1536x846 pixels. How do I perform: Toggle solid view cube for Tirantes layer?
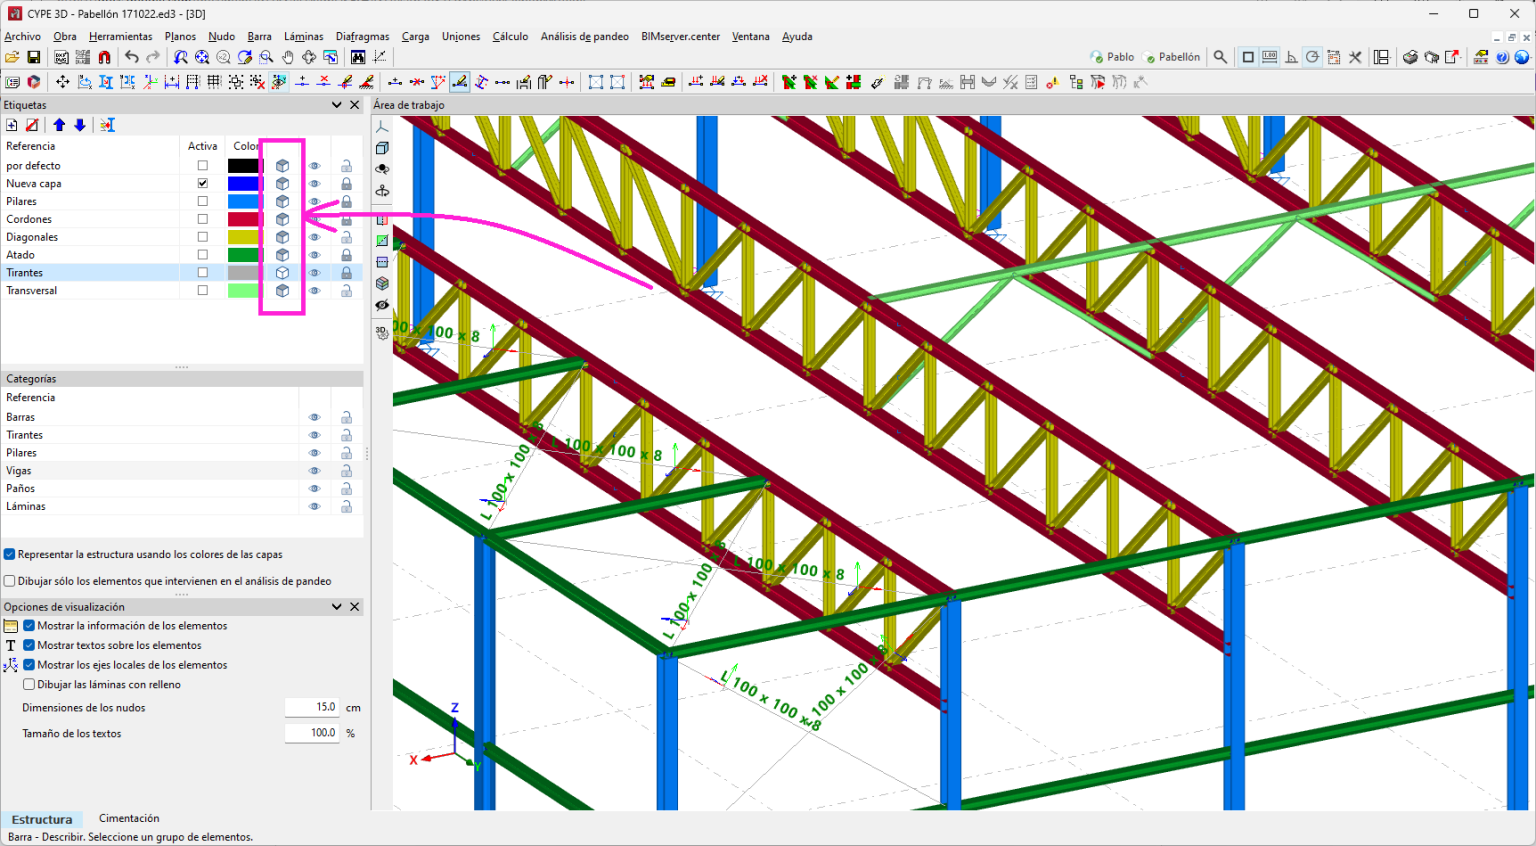coord(282,273)
